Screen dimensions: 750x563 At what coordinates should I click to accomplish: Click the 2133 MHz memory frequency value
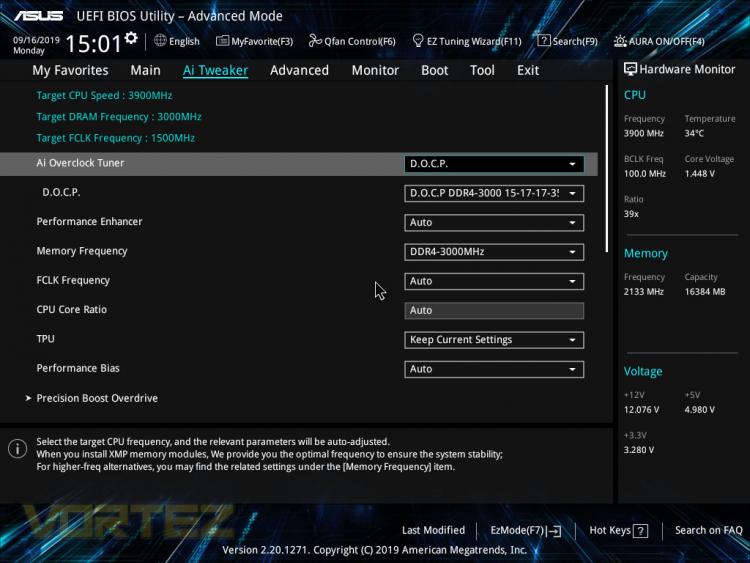tap(644, 292)
